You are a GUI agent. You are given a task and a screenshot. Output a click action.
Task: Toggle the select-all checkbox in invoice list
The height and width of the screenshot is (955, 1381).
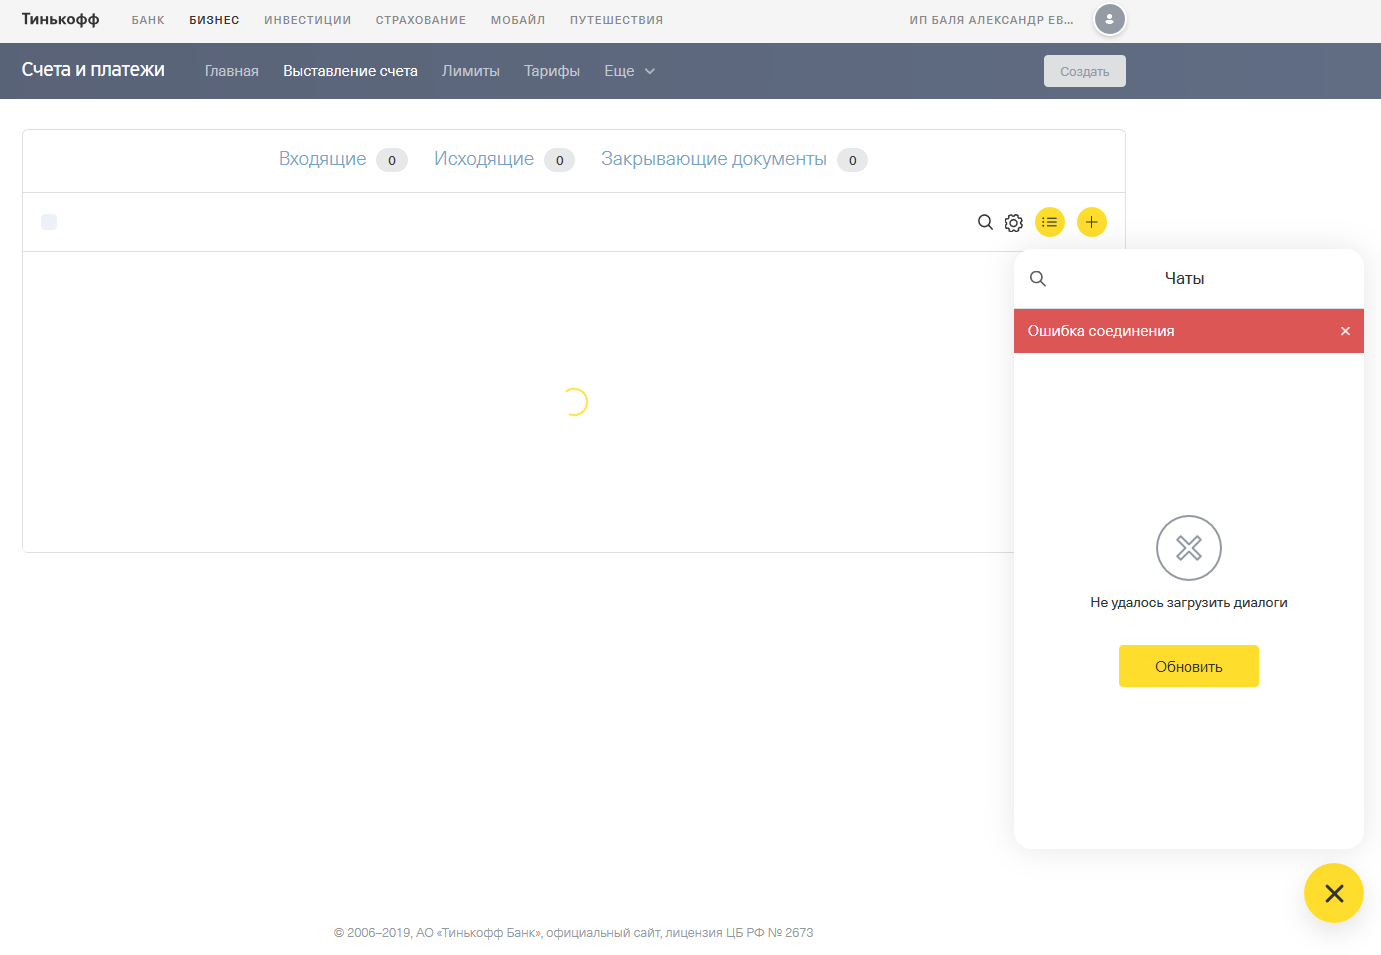tap(49, 222)
